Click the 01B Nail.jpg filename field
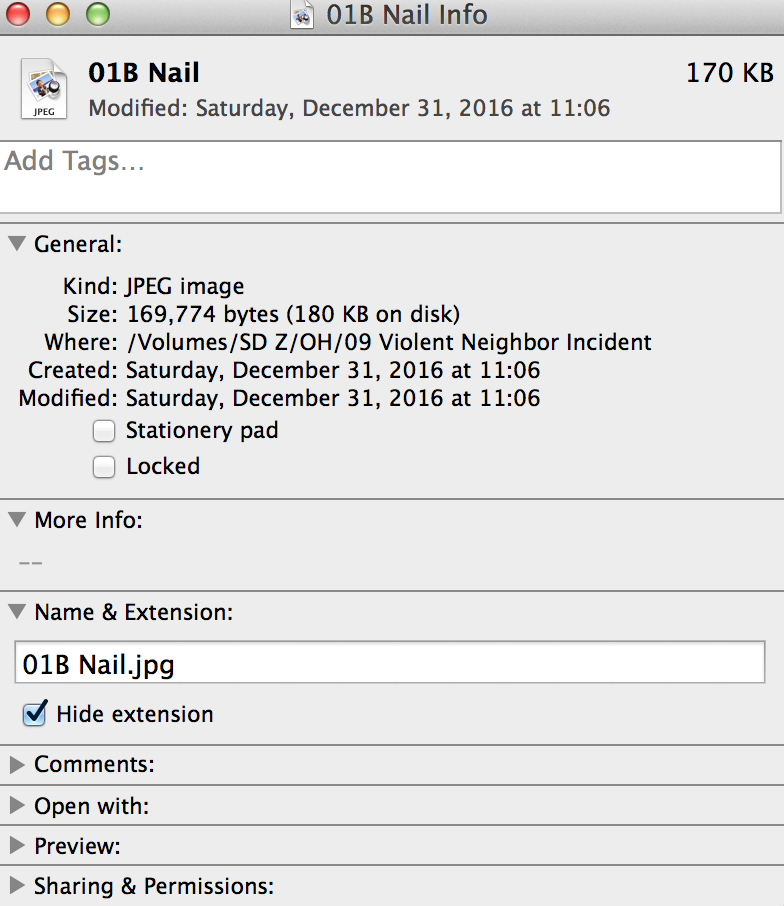 pyautogui.click(x=390, y=662)
